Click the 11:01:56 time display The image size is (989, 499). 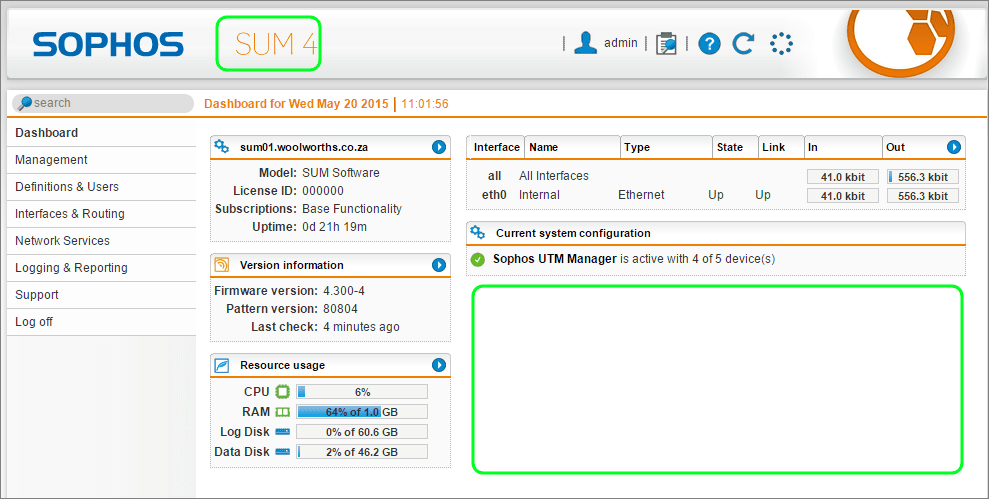(x=425, y=103)
